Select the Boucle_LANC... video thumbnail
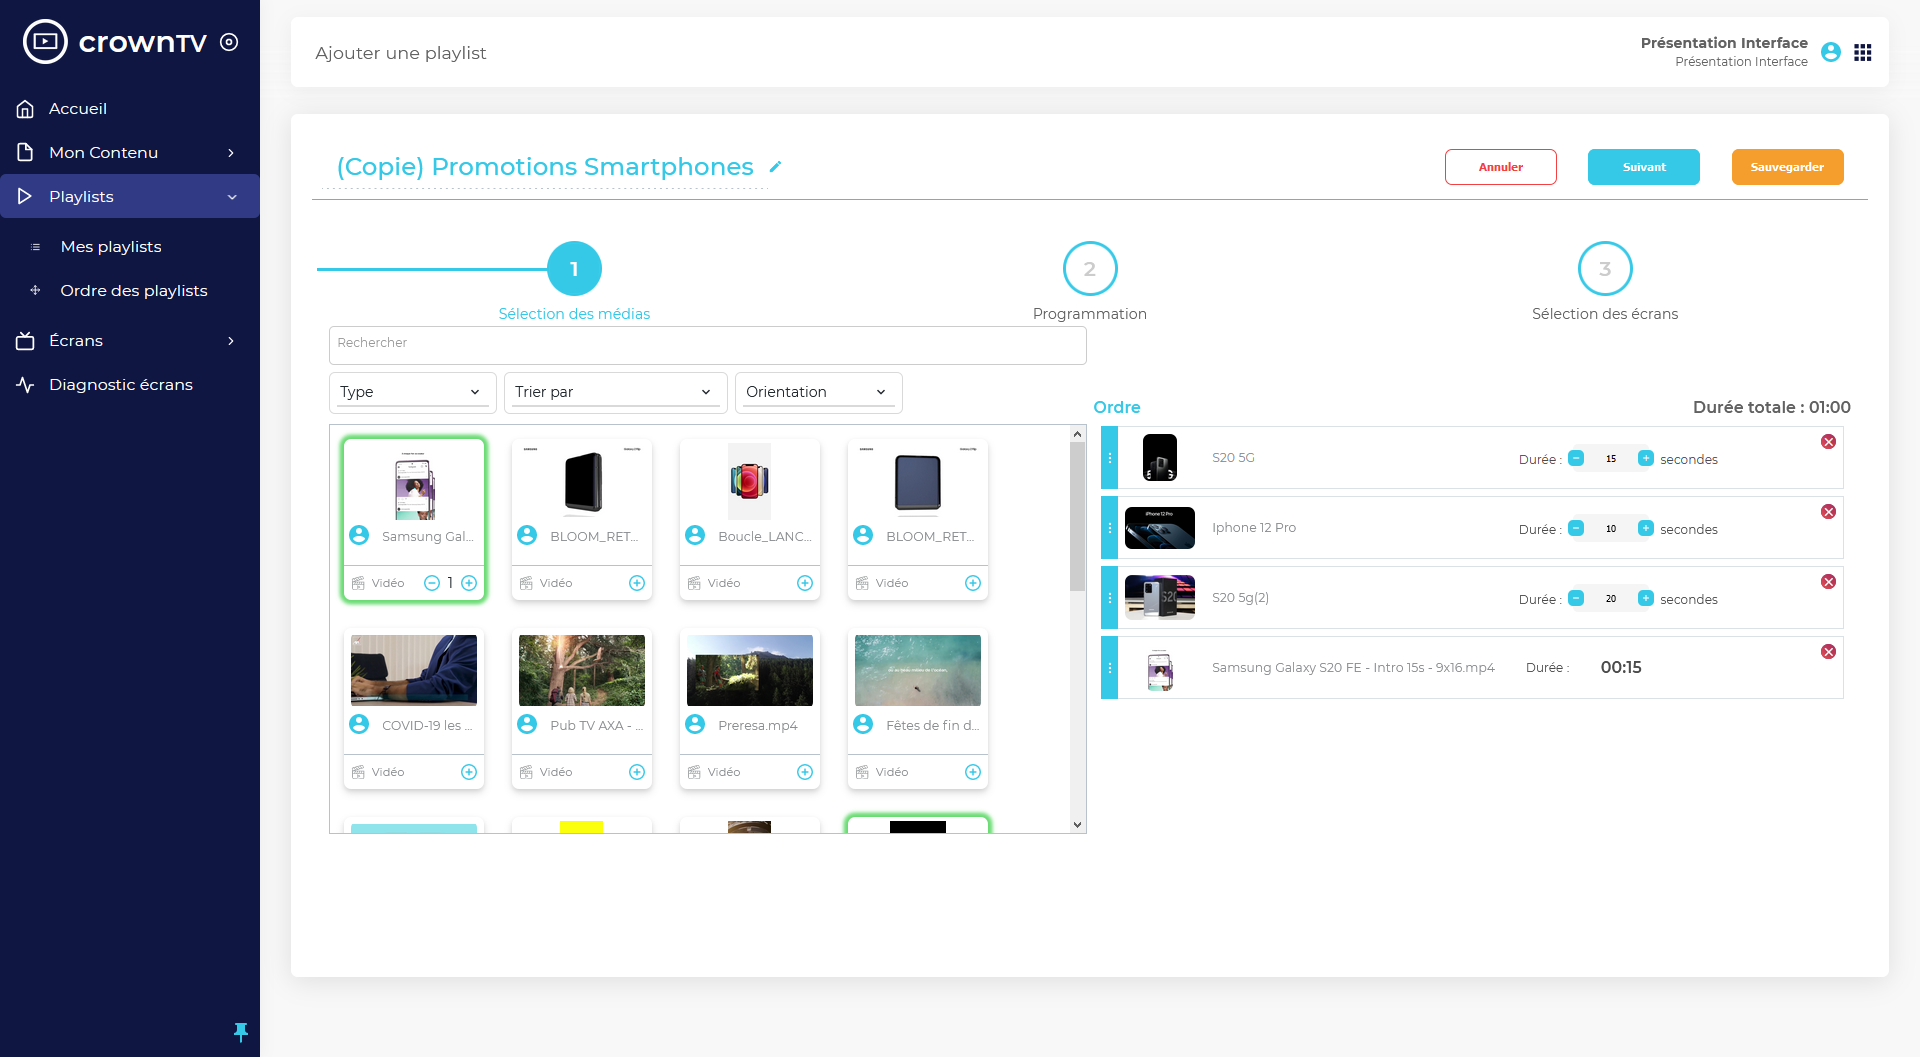 pos(749,481)
